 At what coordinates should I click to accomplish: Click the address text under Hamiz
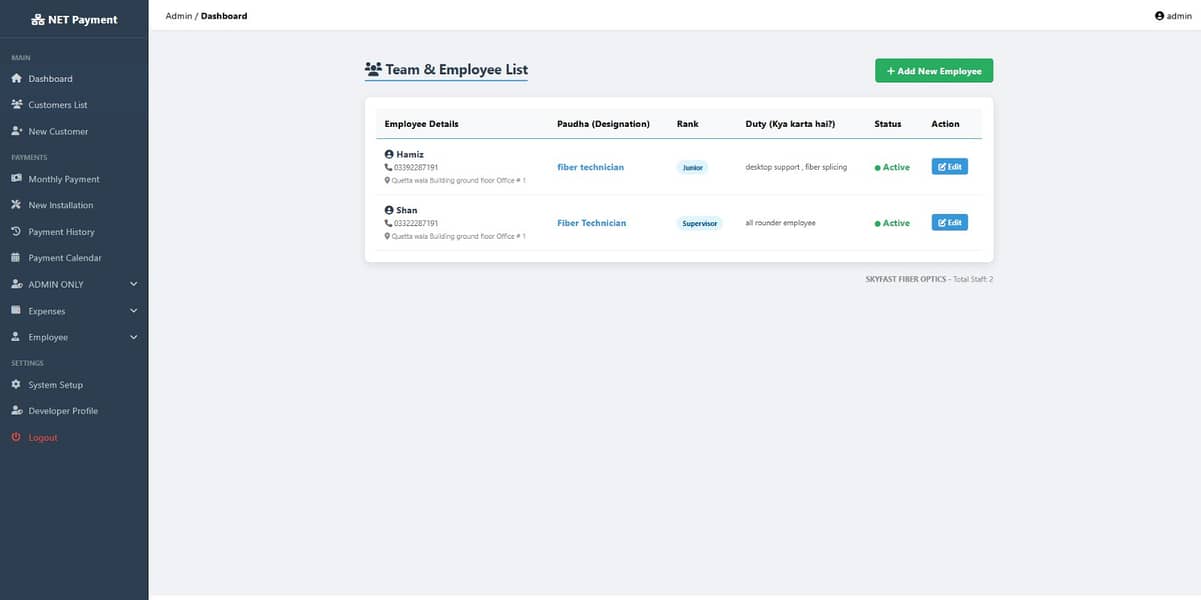458,180
